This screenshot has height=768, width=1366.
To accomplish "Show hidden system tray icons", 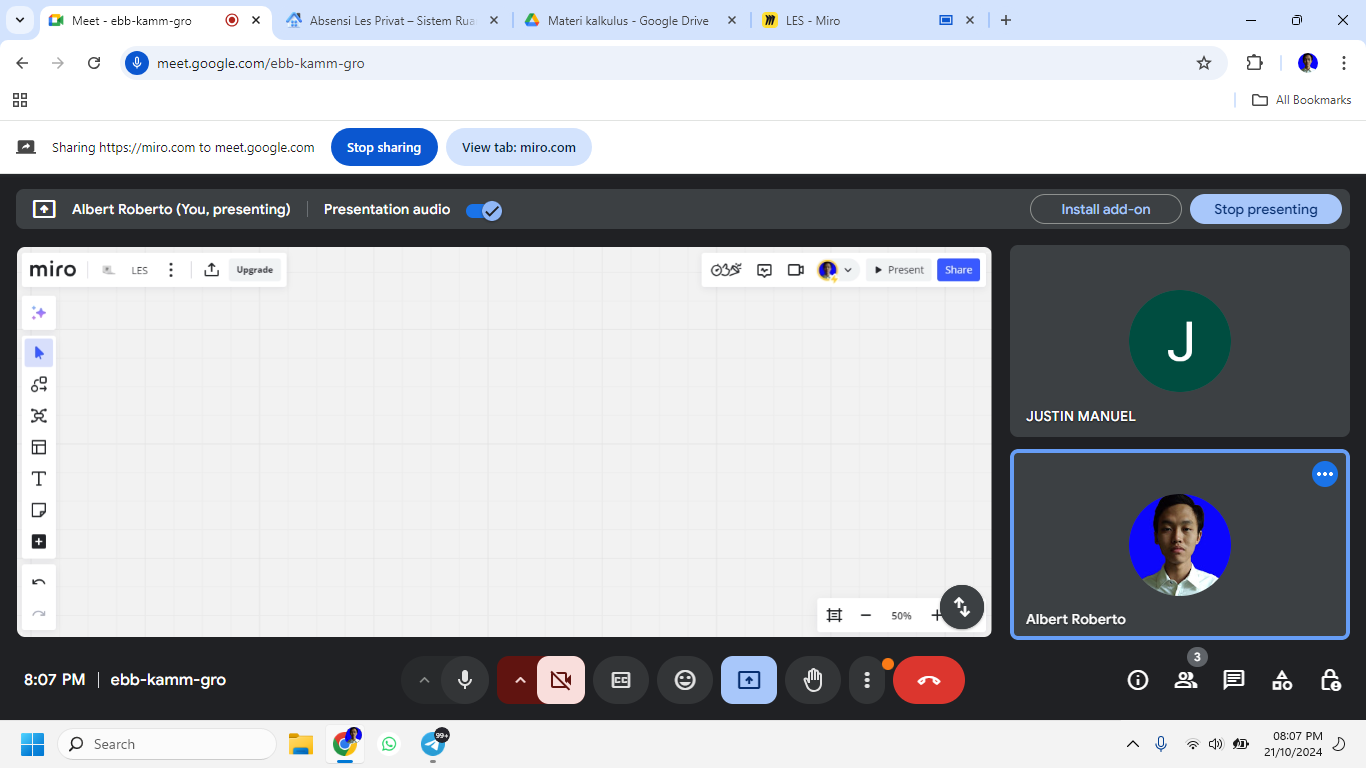I will click(x=1133, y=744).
